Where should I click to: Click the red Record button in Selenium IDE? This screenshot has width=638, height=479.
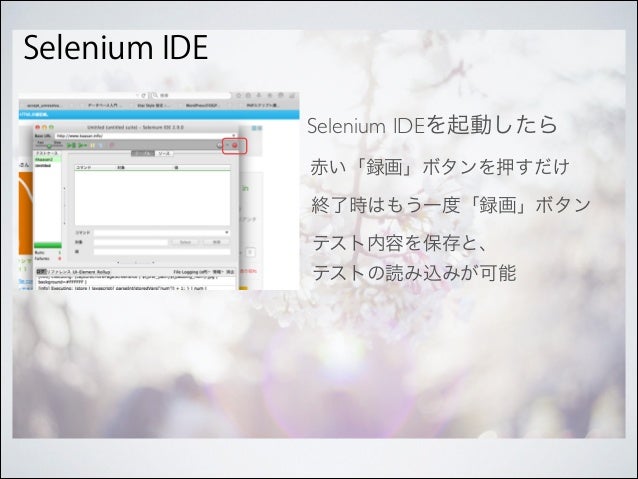[x=235, y=146]
